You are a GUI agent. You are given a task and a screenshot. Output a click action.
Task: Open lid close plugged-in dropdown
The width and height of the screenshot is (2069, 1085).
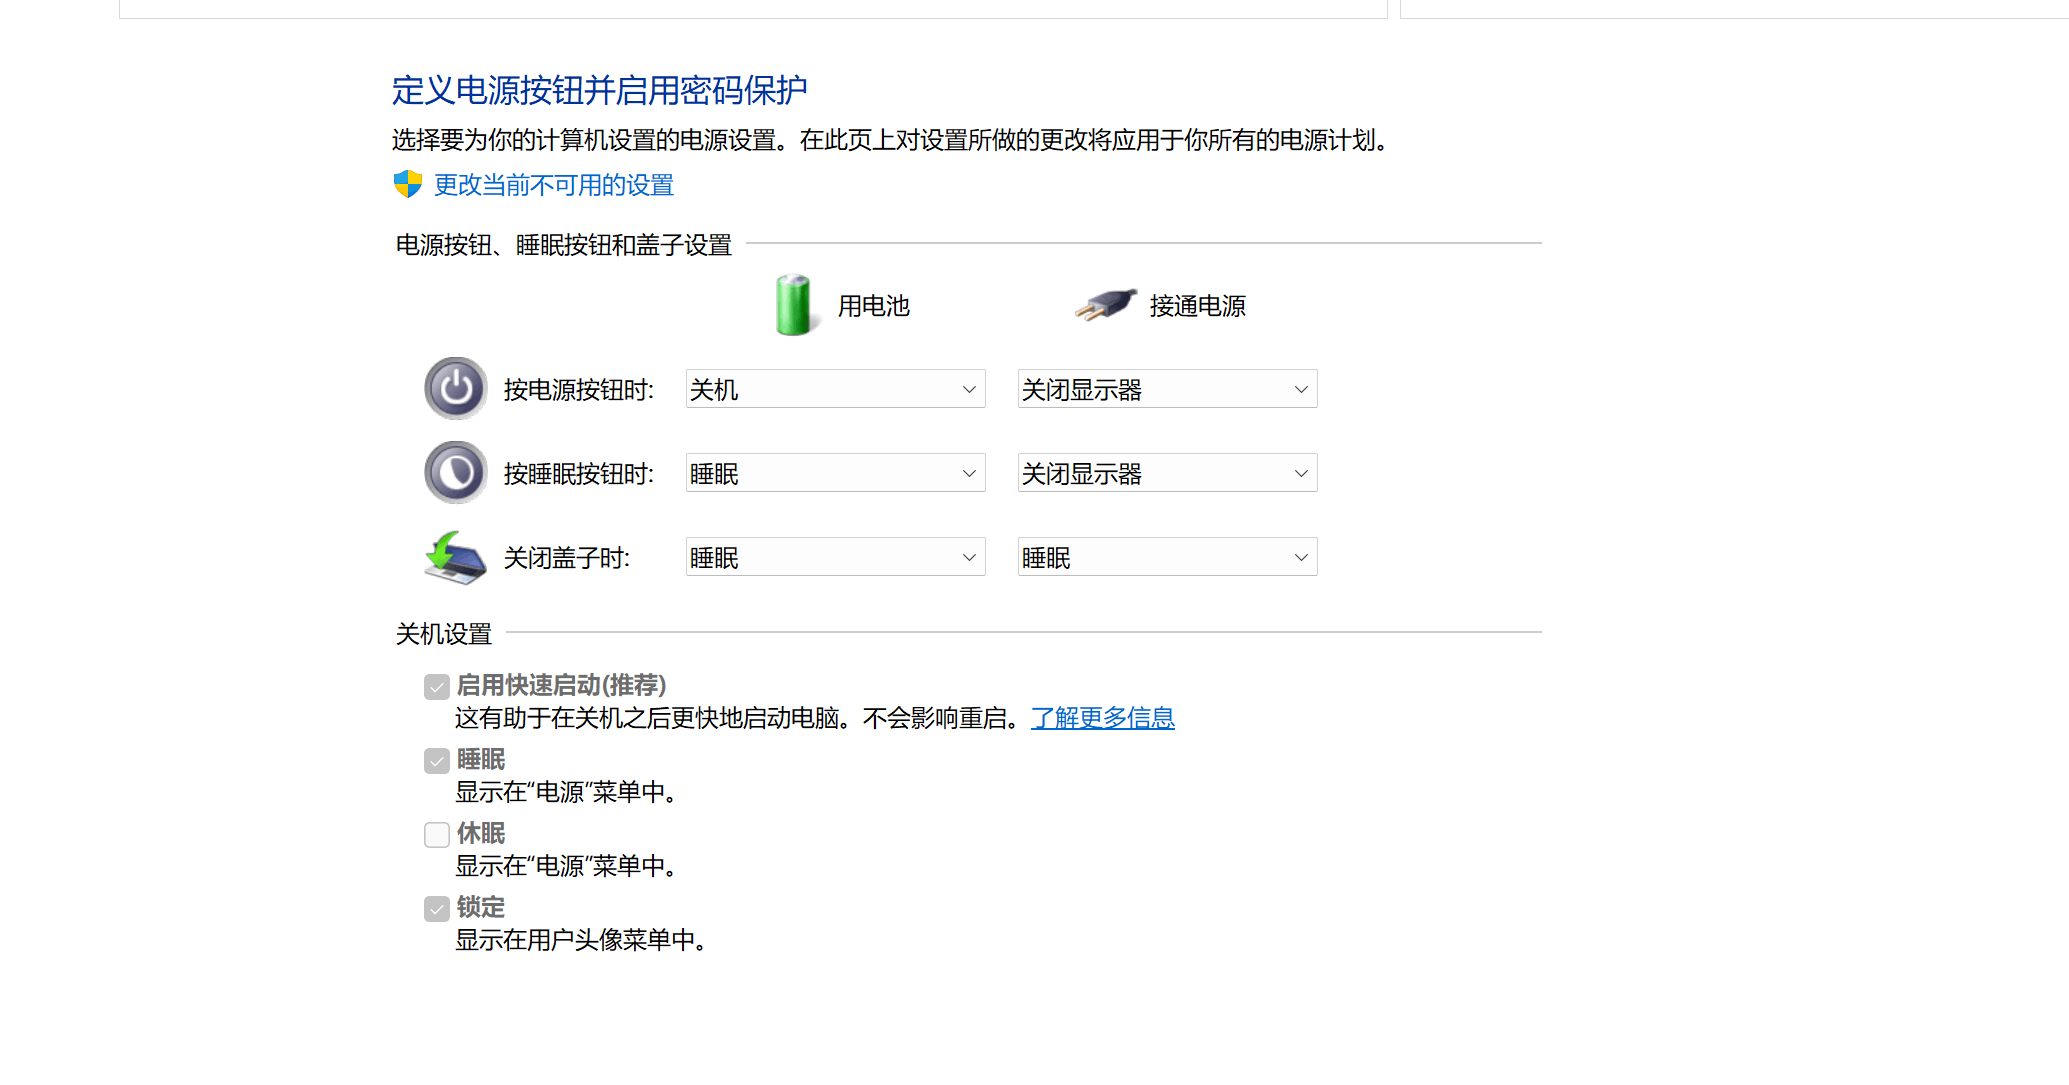1167,557
